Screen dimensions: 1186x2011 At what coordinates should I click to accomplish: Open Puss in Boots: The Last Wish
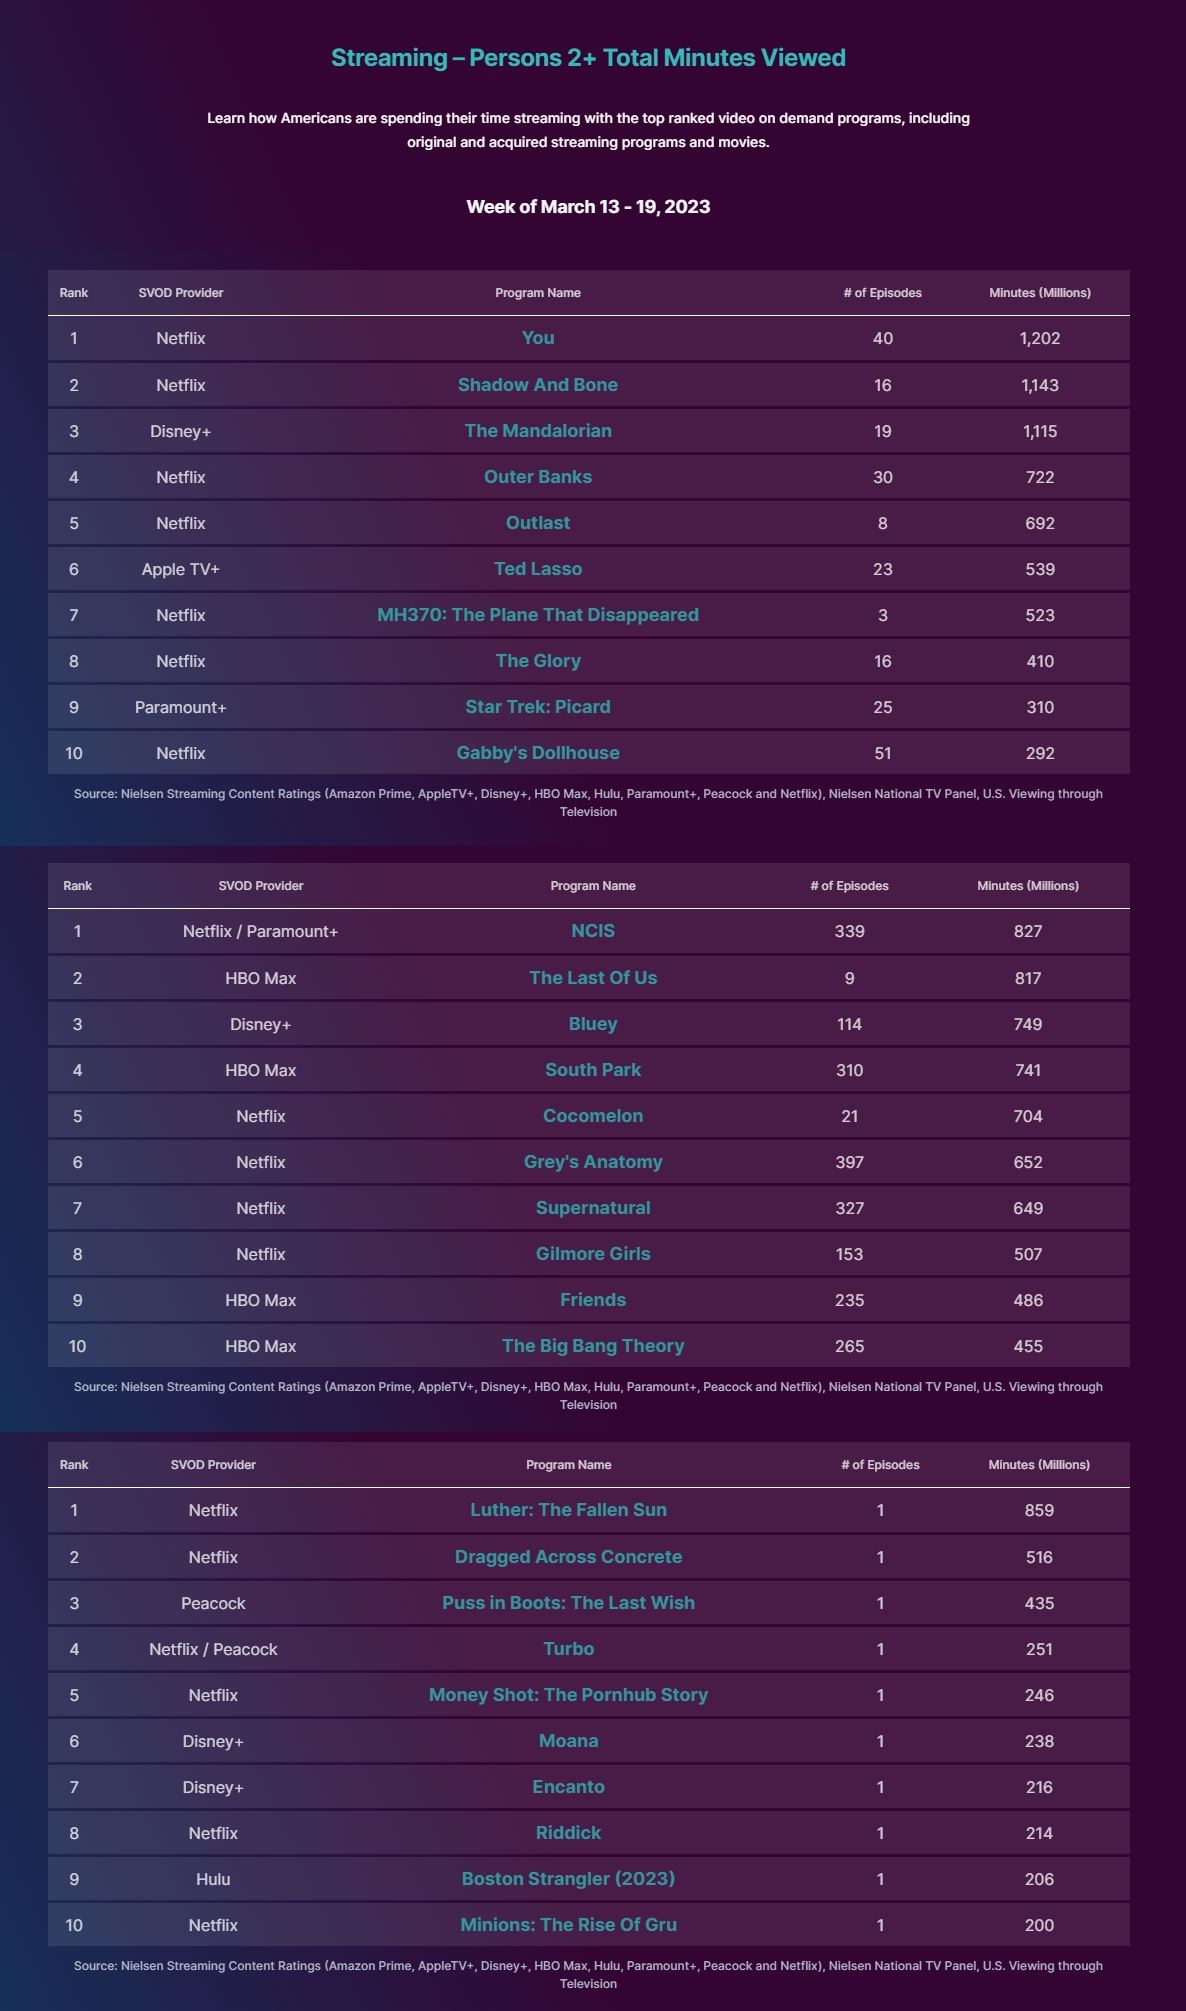tap(568, 1603)
